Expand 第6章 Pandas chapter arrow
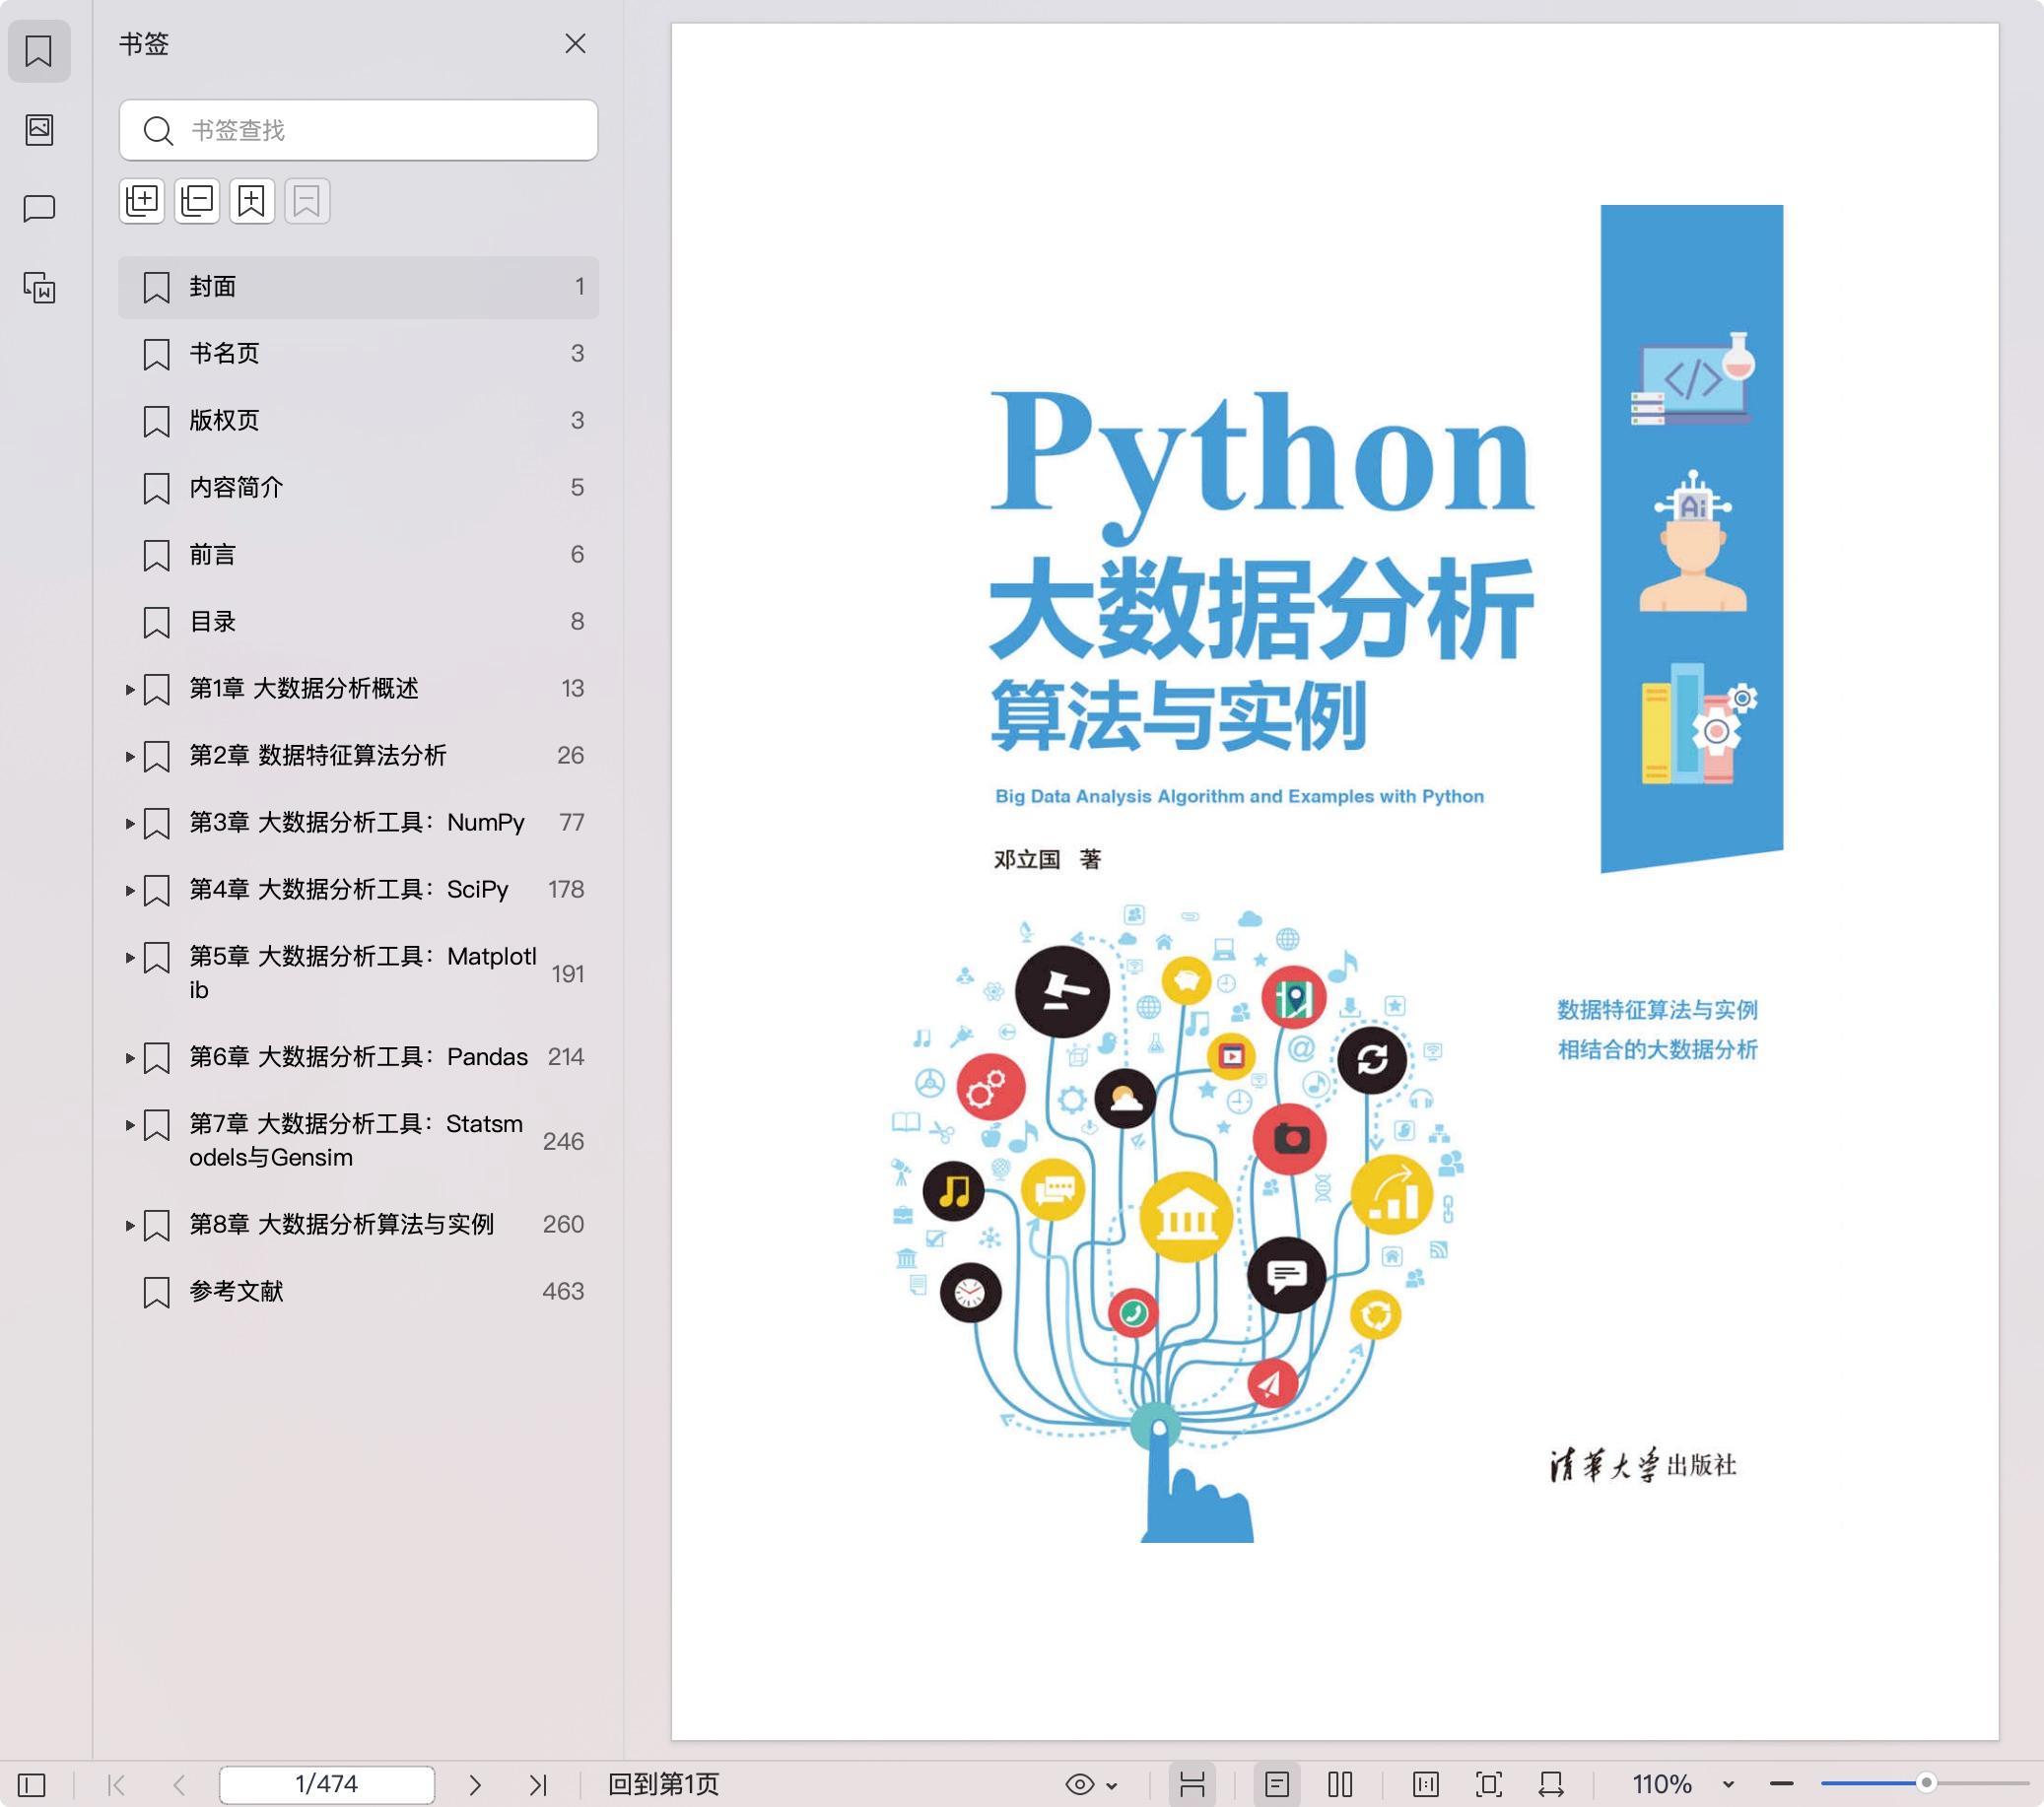Screen dimensions: 2044x1807 pos(130,1057)
